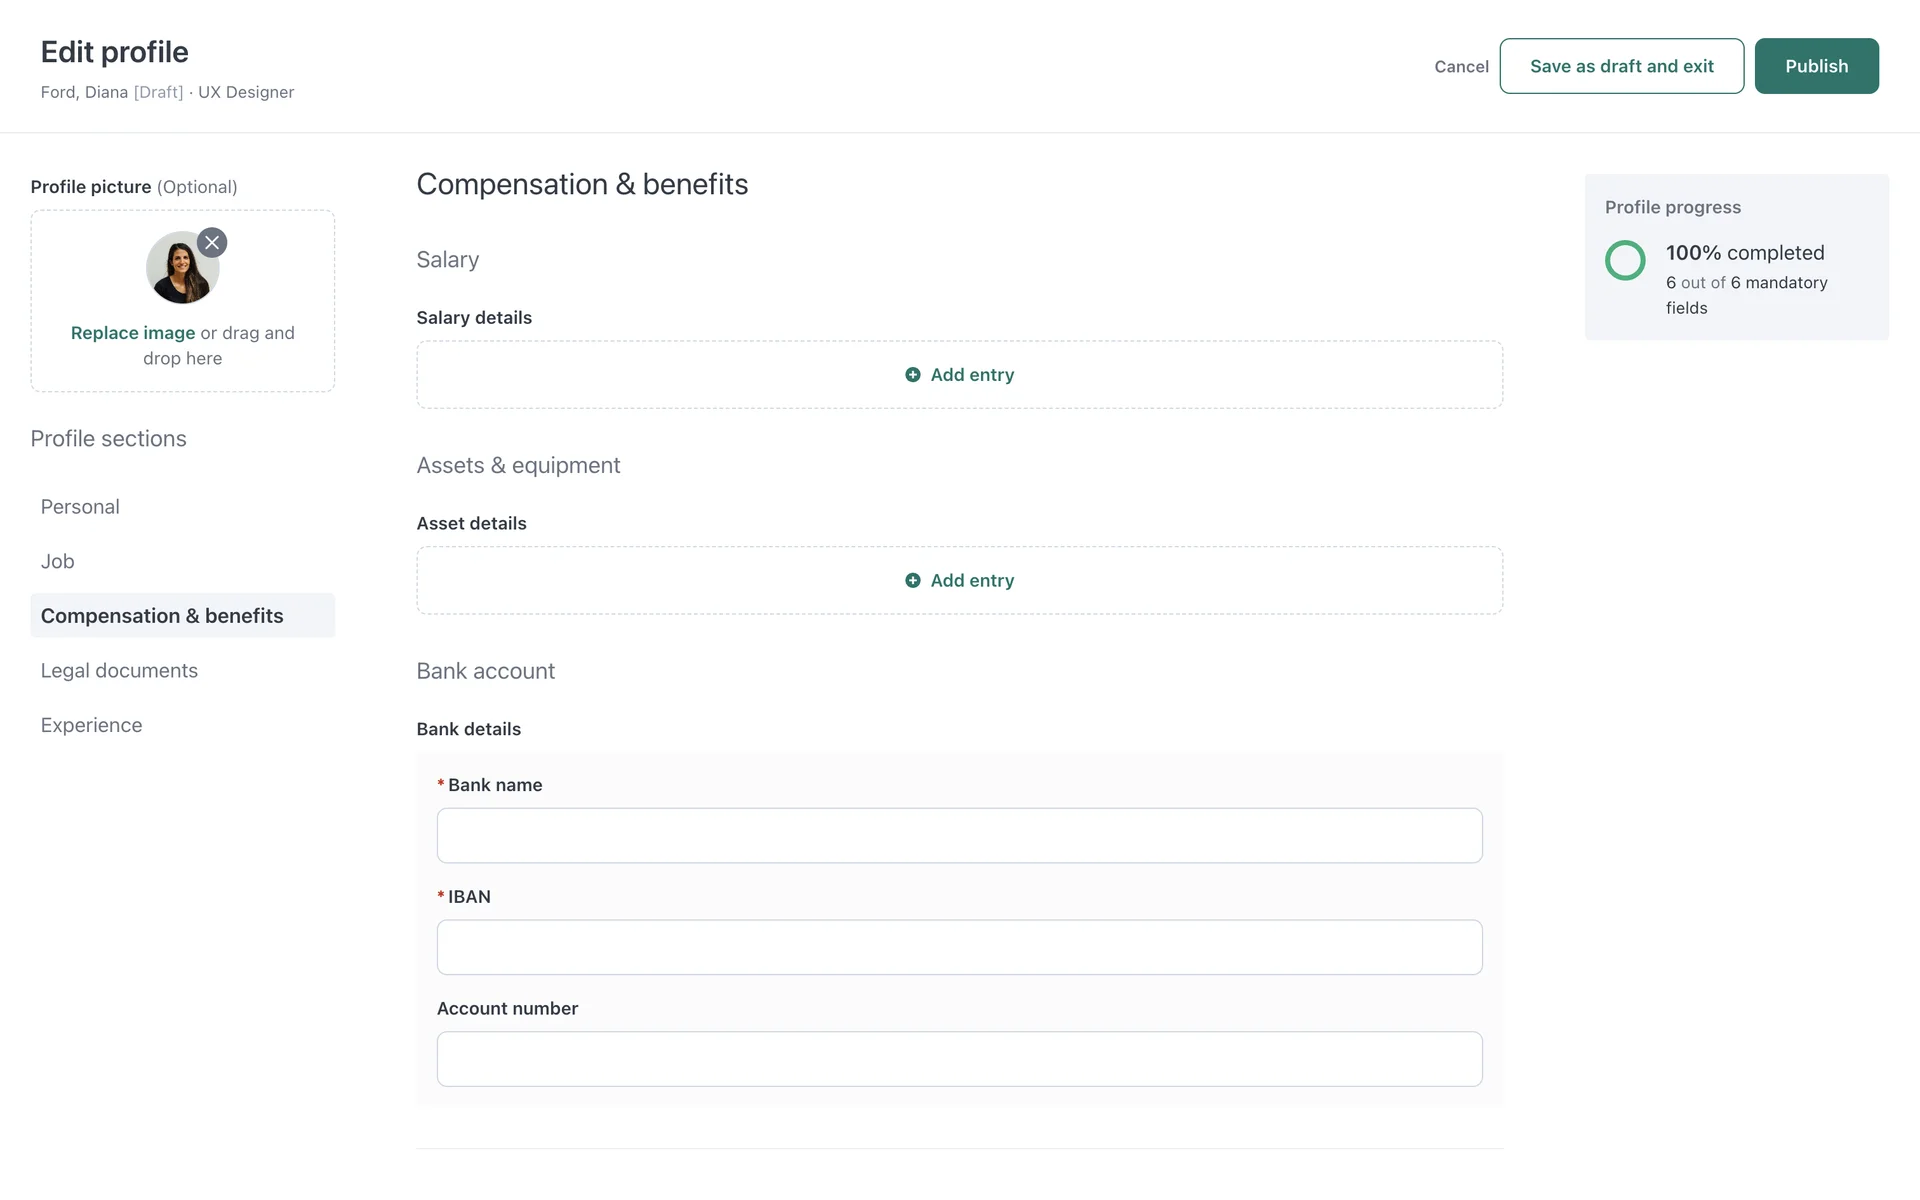Screen dimensions: 1920x1200
Task: Click plus icon in Salary details entry
Action: tap(912, 375)
